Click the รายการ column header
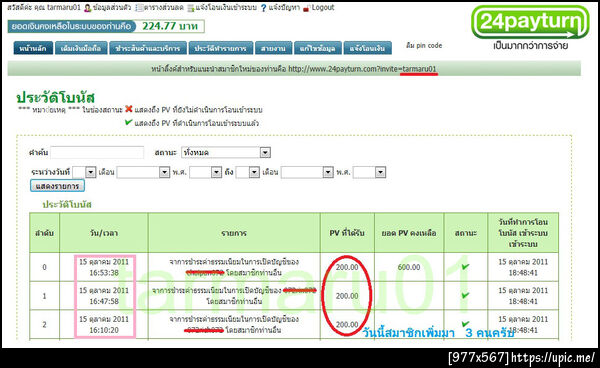Image resolution: width=600 pixels, height=368 pixels. pos(234,233)
